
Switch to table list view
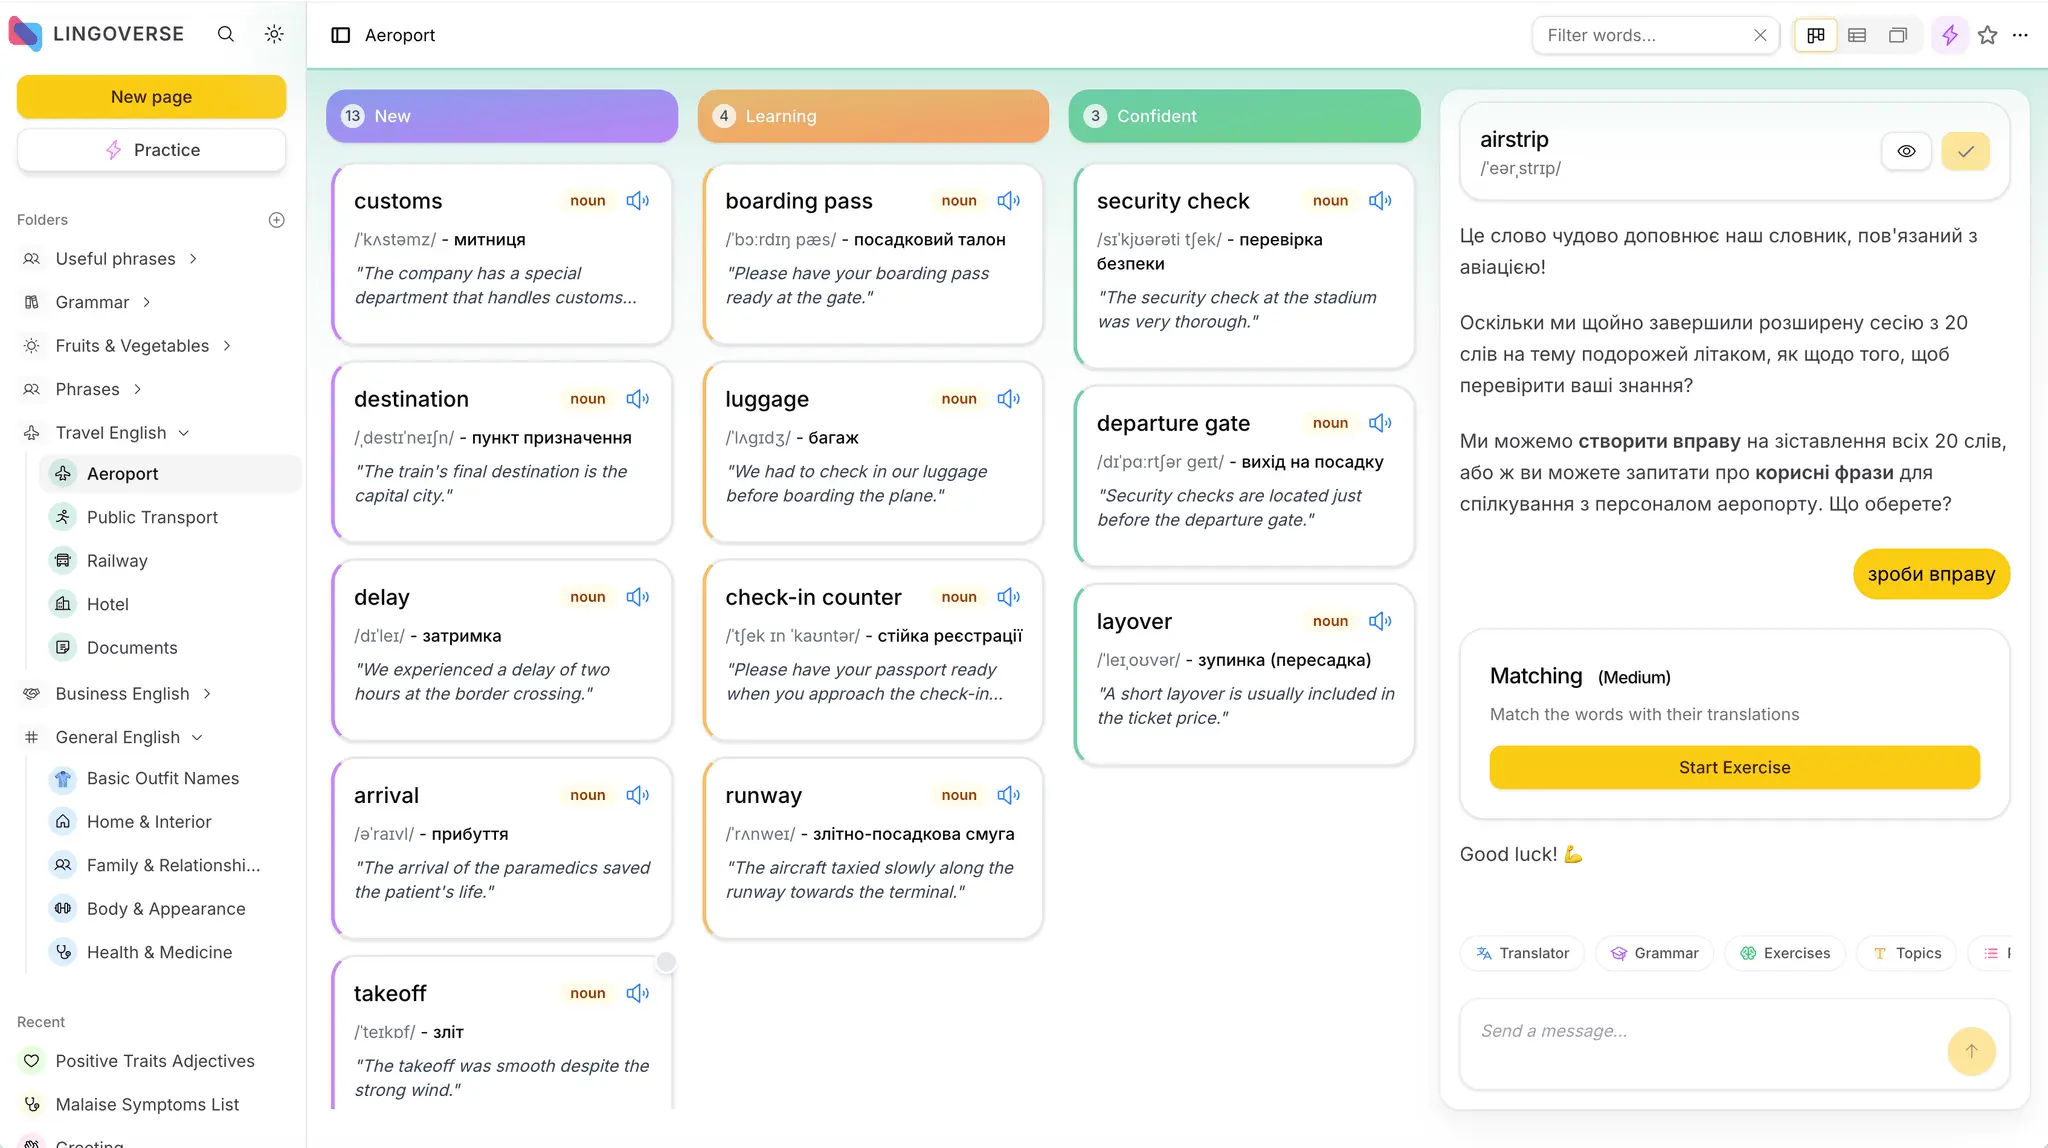[1857, 35]
